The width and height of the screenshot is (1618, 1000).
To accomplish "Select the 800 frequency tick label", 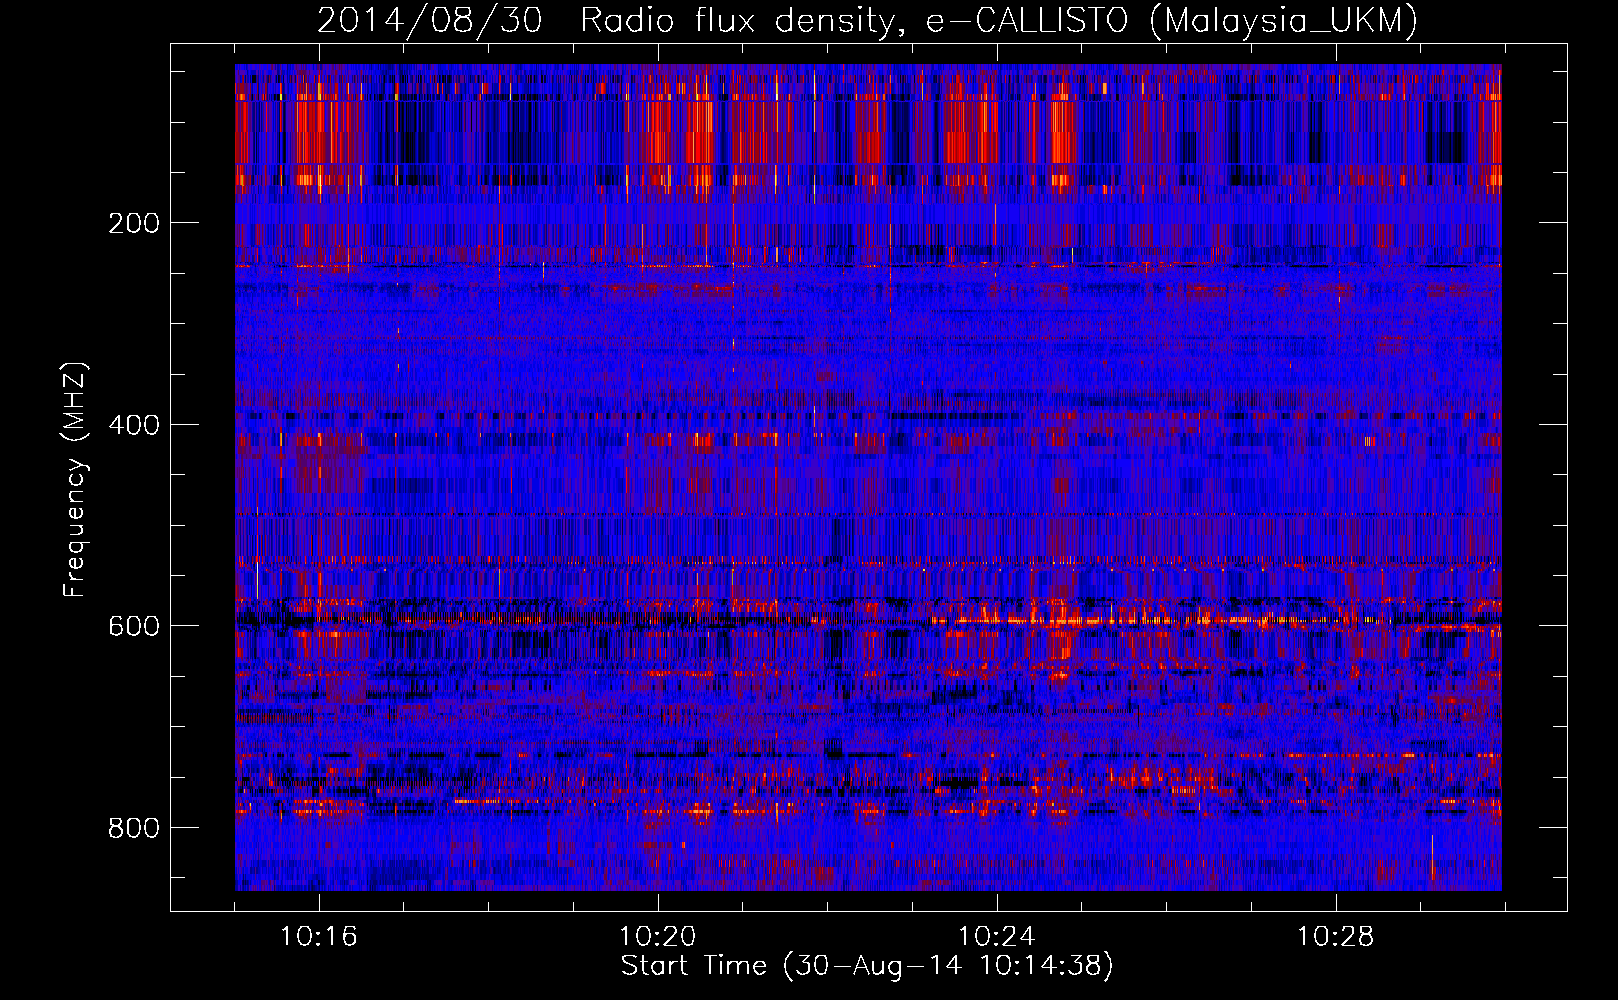I will [x=134, y=828].
